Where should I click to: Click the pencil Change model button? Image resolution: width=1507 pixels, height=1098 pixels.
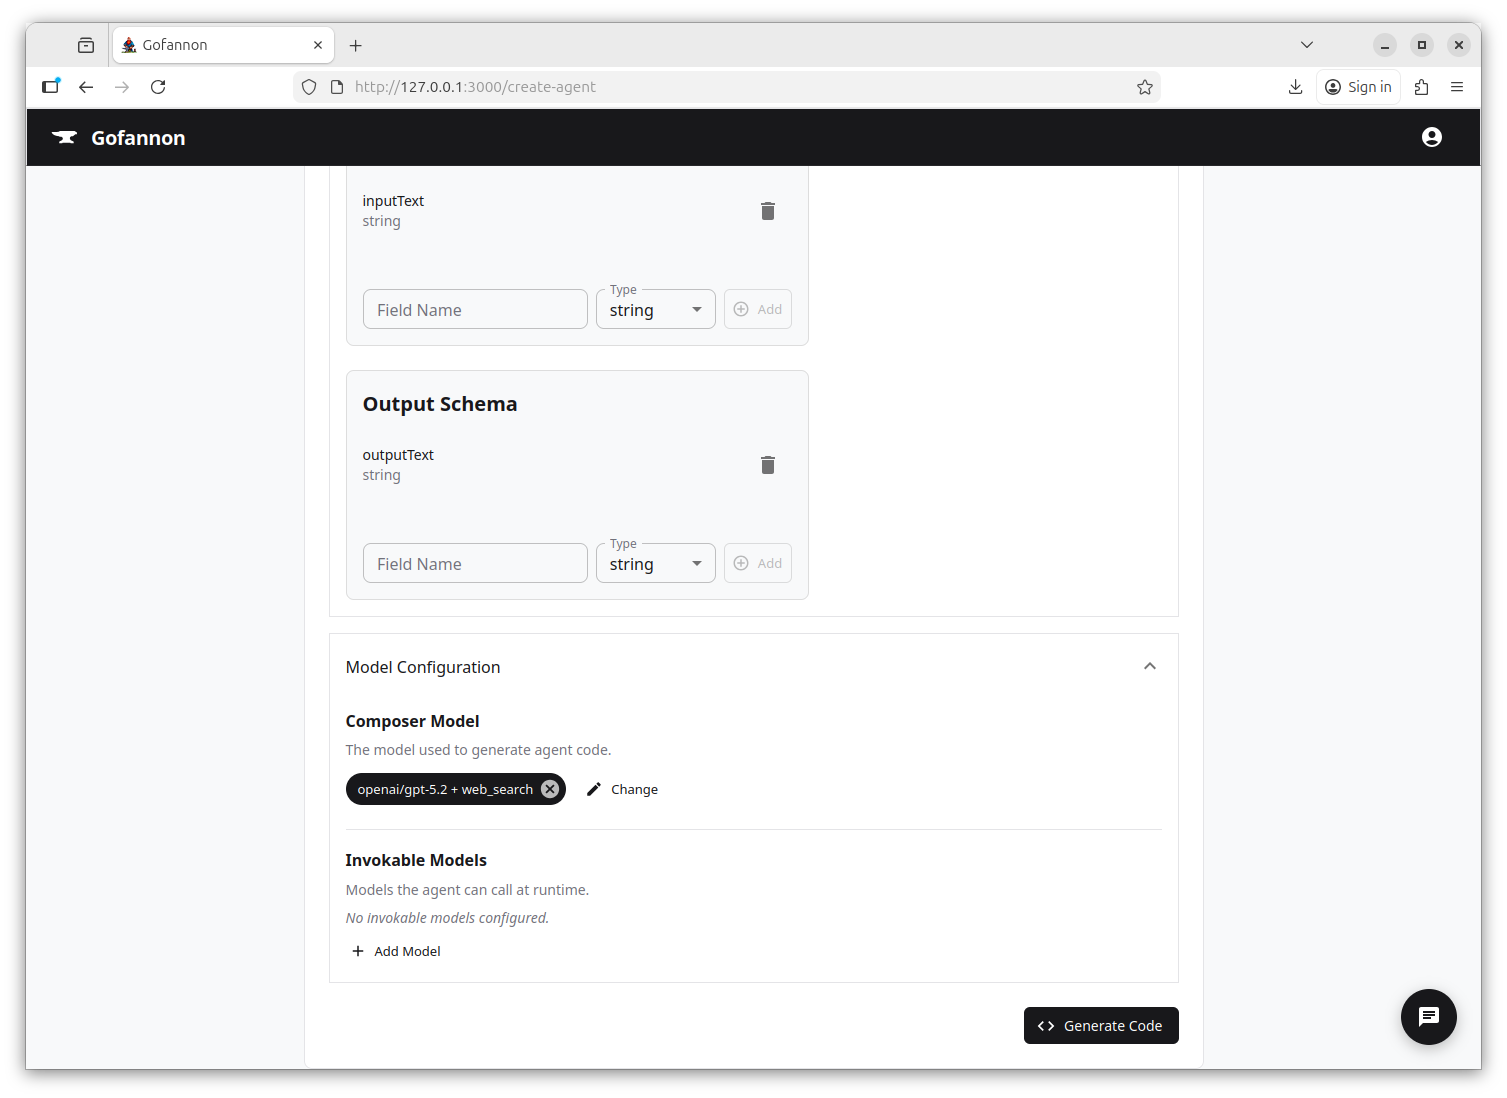pos(622,789)
